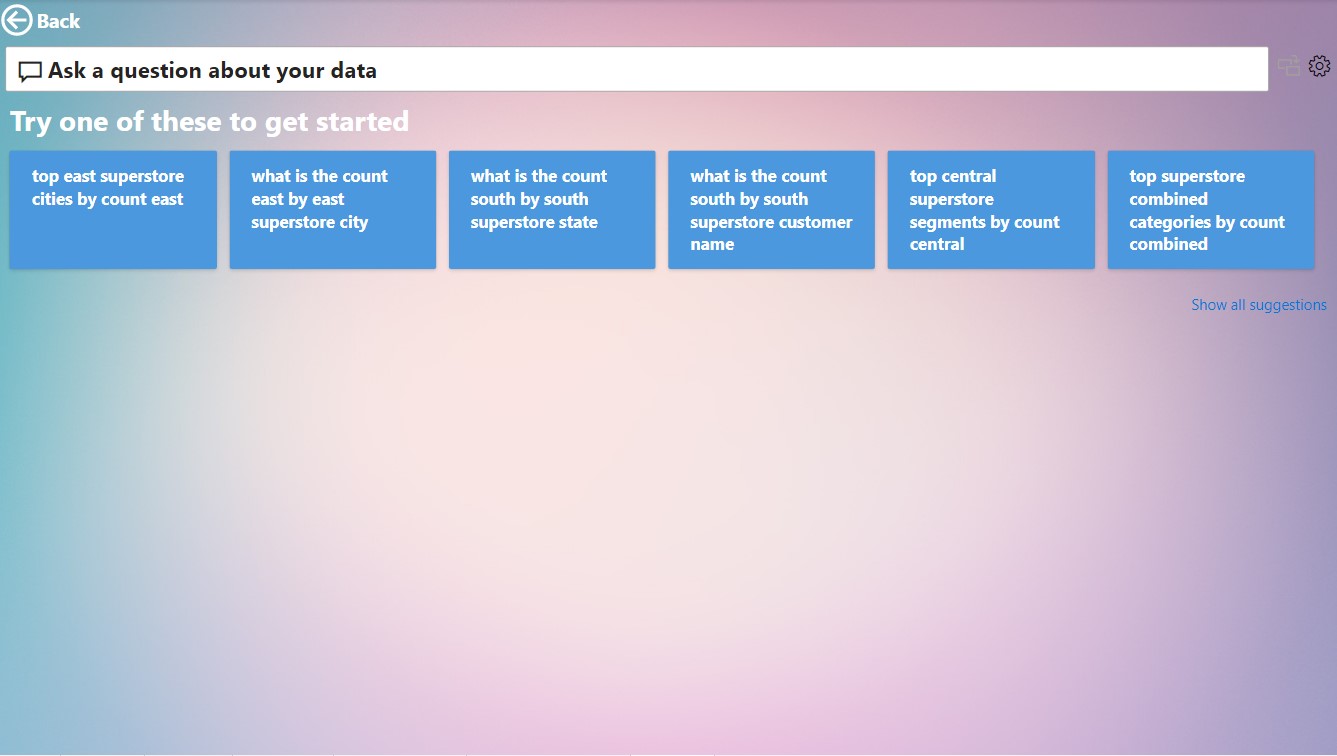Click the convert-to-standard-visual icon near the gear
Image resolution: width=1337 pixels, height=756 pixels.
point(1288,66)
